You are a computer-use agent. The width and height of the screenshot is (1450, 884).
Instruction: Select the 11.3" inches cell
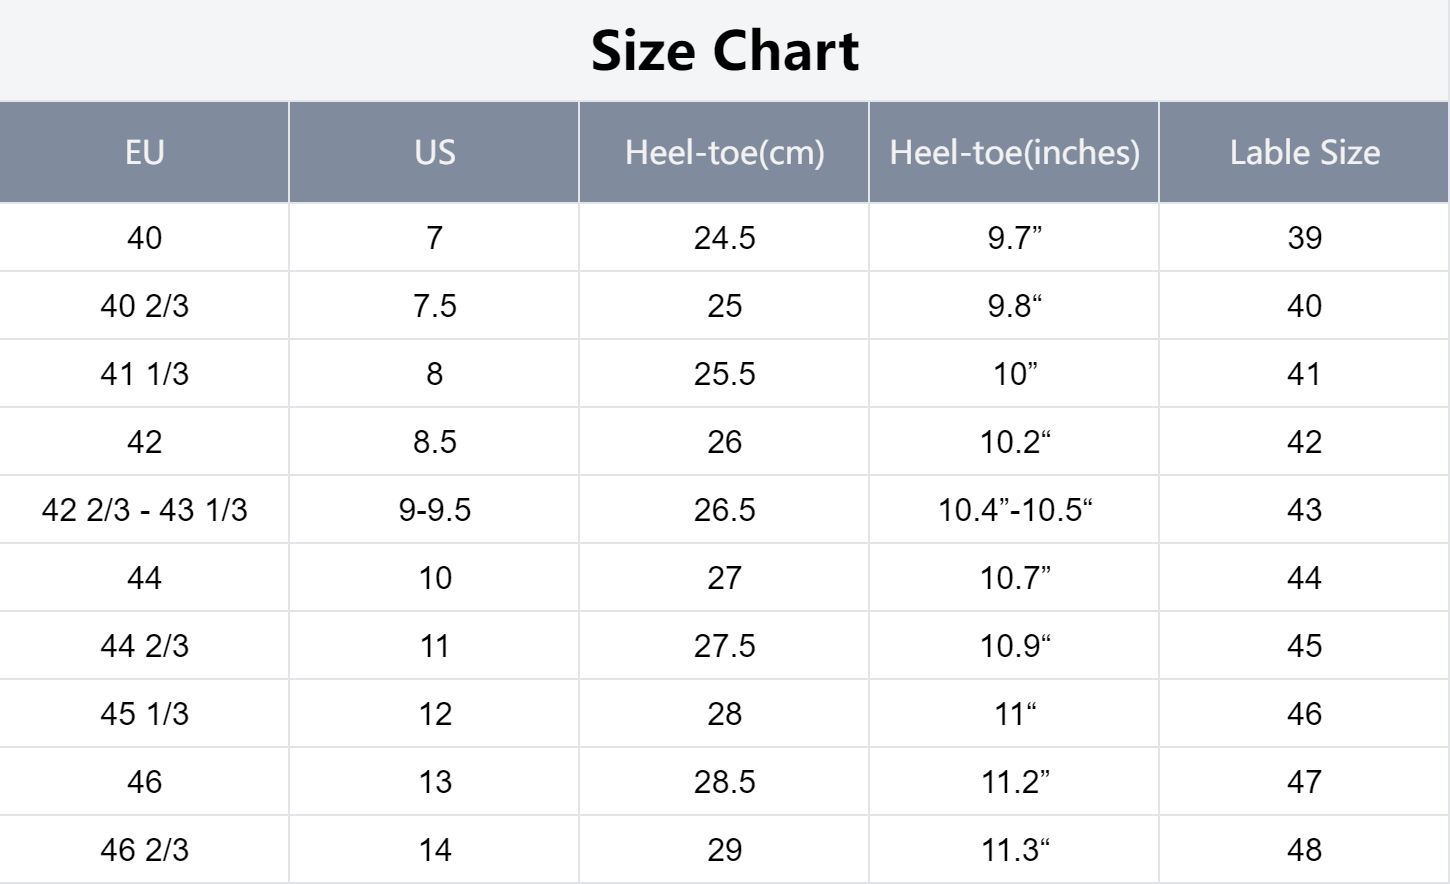[1014, 849]
